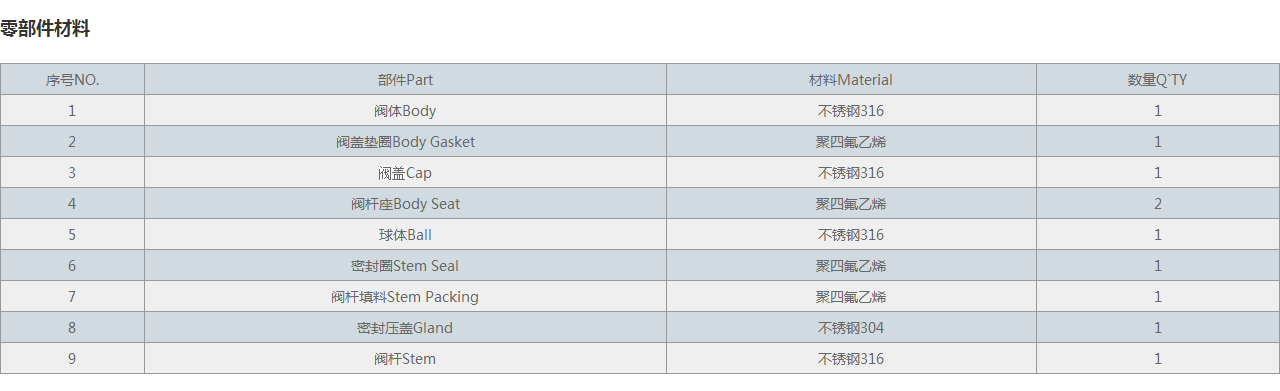This screenshot has width=1280, height=391.
Task: Select 聚四氟乙烯 in Body Gasket row
Action: tap(851, 142)
